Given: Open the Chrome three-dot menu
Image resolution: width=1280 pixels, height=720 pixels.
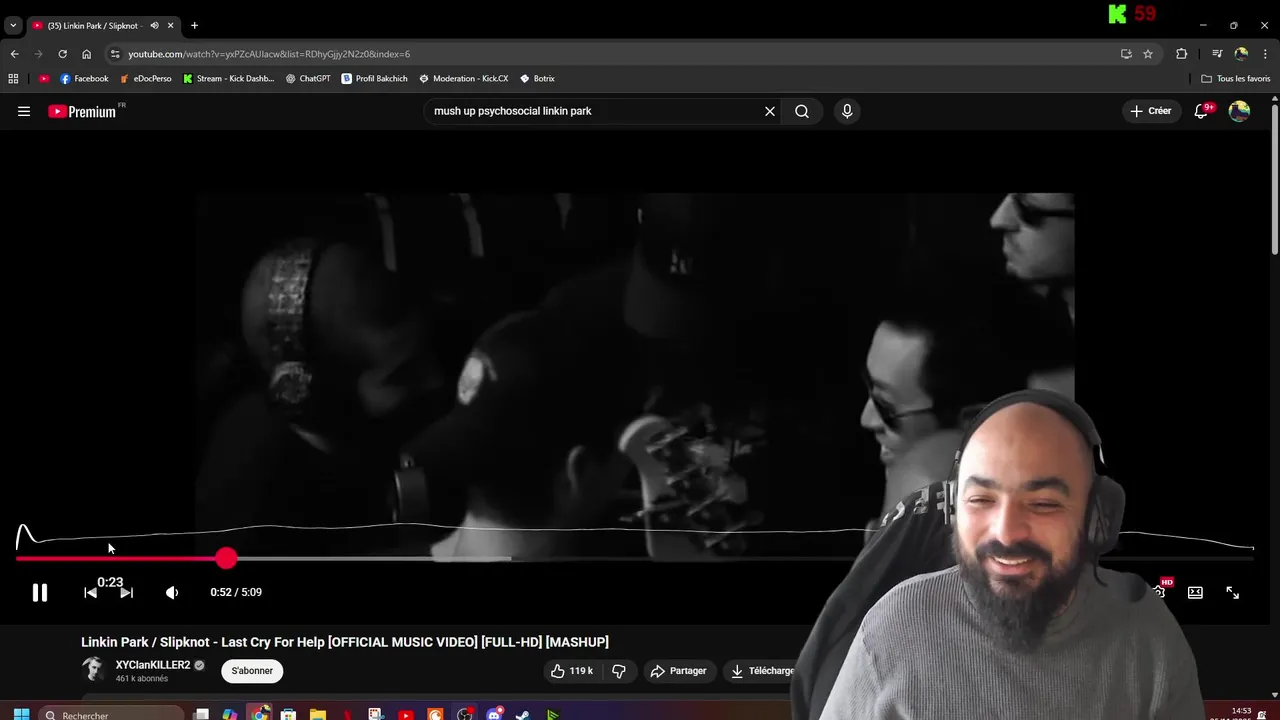Looking at the screenshot, I should point(1266,54).
